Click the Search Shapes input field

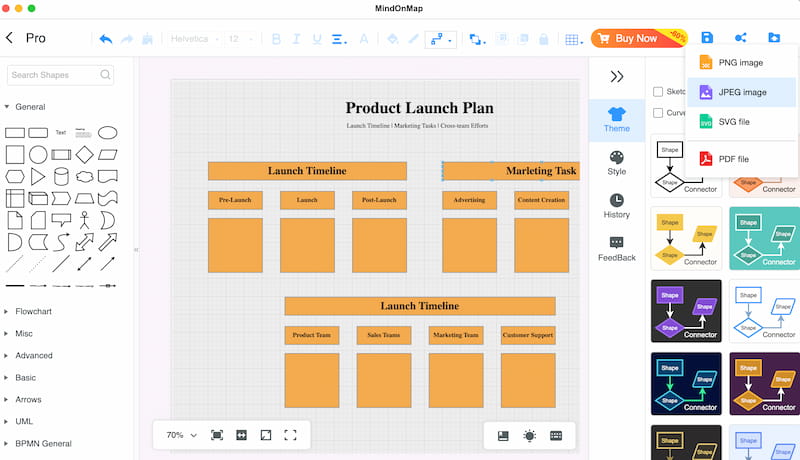[60, 75]
